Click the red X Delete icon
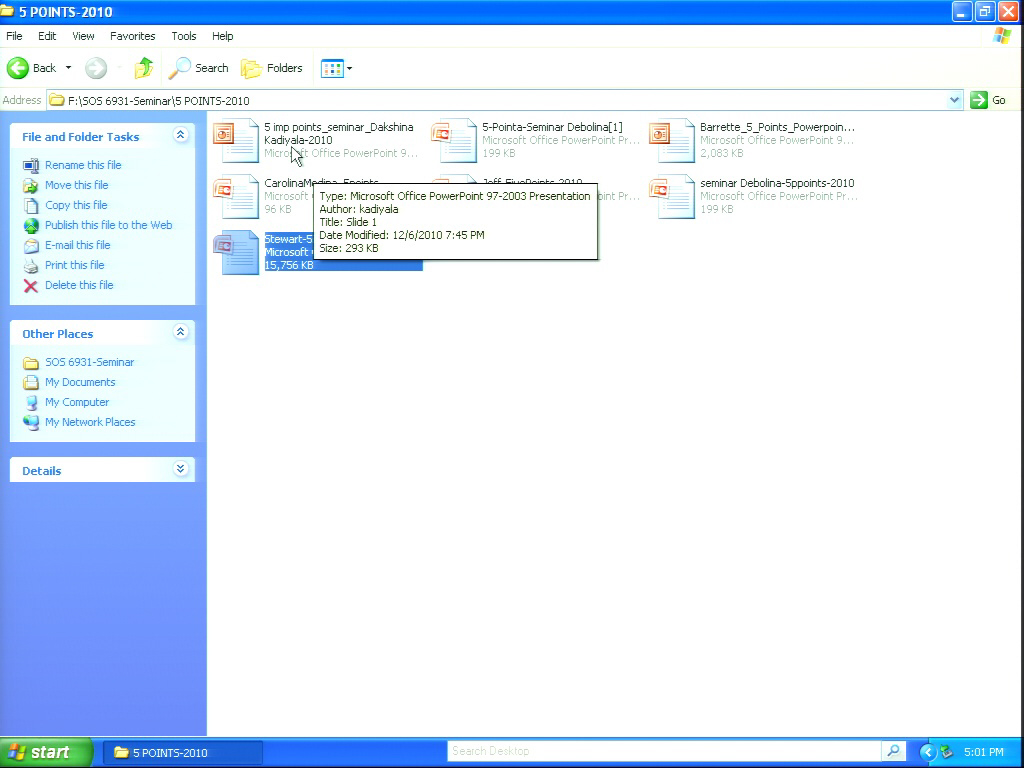This screenshot has width=1024, height=768. [31, 286]
